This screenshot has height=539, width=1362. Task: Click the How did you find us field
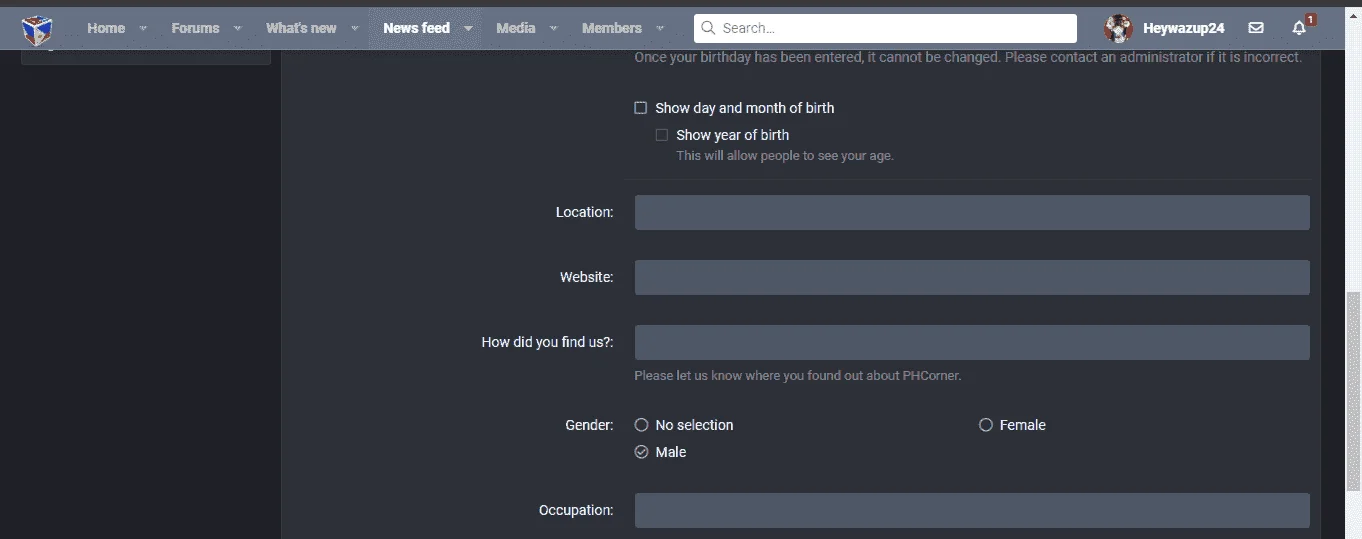pos(972,342)
